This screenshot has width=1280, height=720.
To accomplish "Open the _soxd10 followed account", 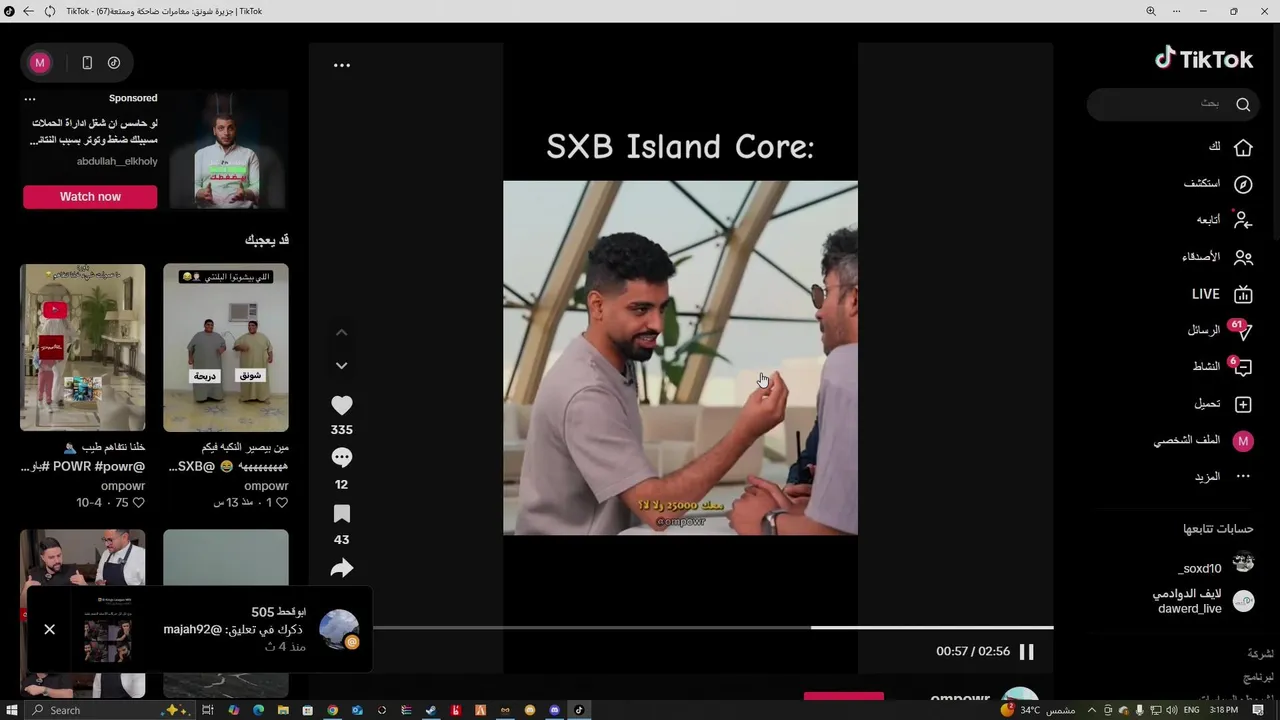I will pyautogui.click(x=1216, y=566).
